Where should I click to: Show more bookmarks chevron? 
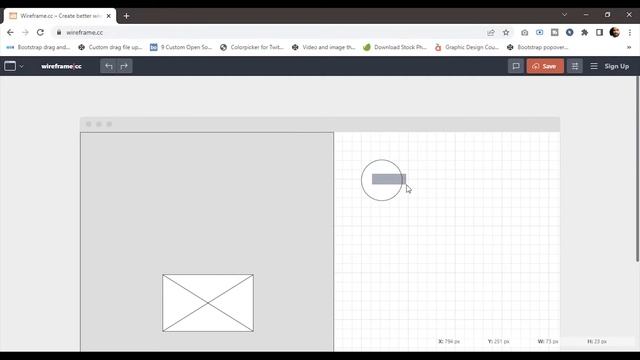(x=629, y=47)
